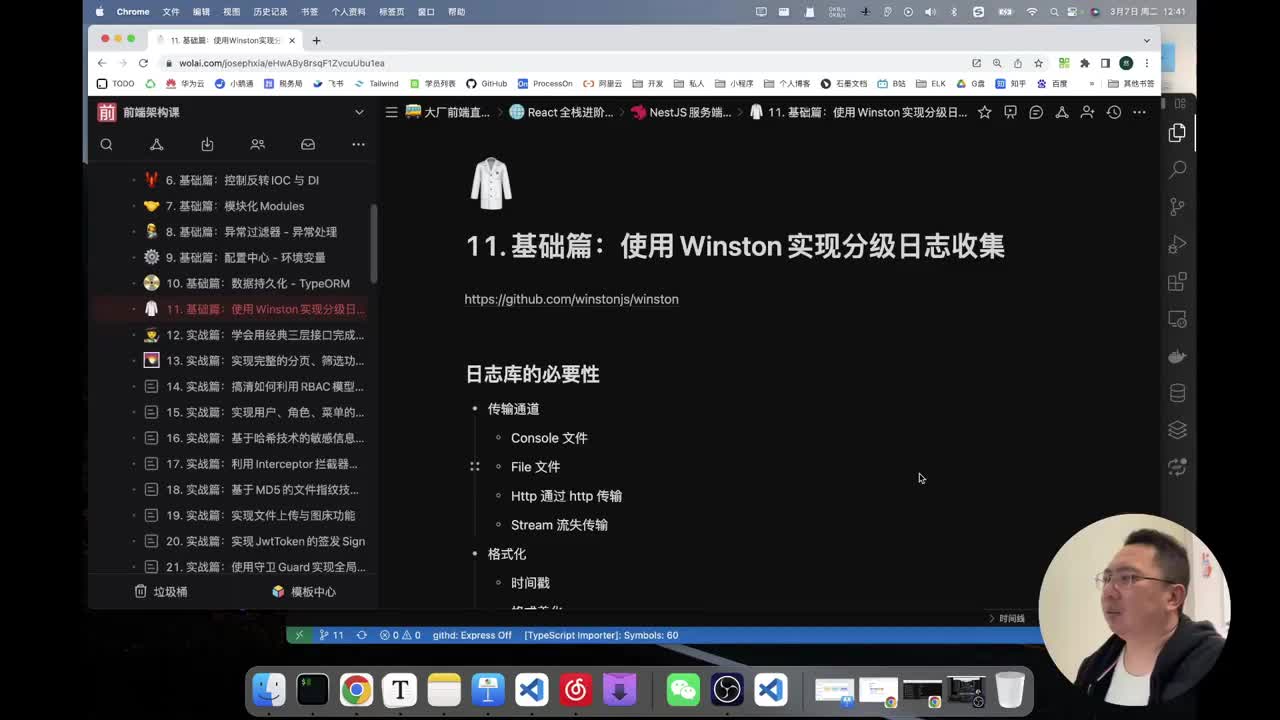Image resolution: width=1280 pixels, height=720 pixels.
Task: Open the inbox icon in sidebar
Action: pyautogui.click(x=308, y=144)
